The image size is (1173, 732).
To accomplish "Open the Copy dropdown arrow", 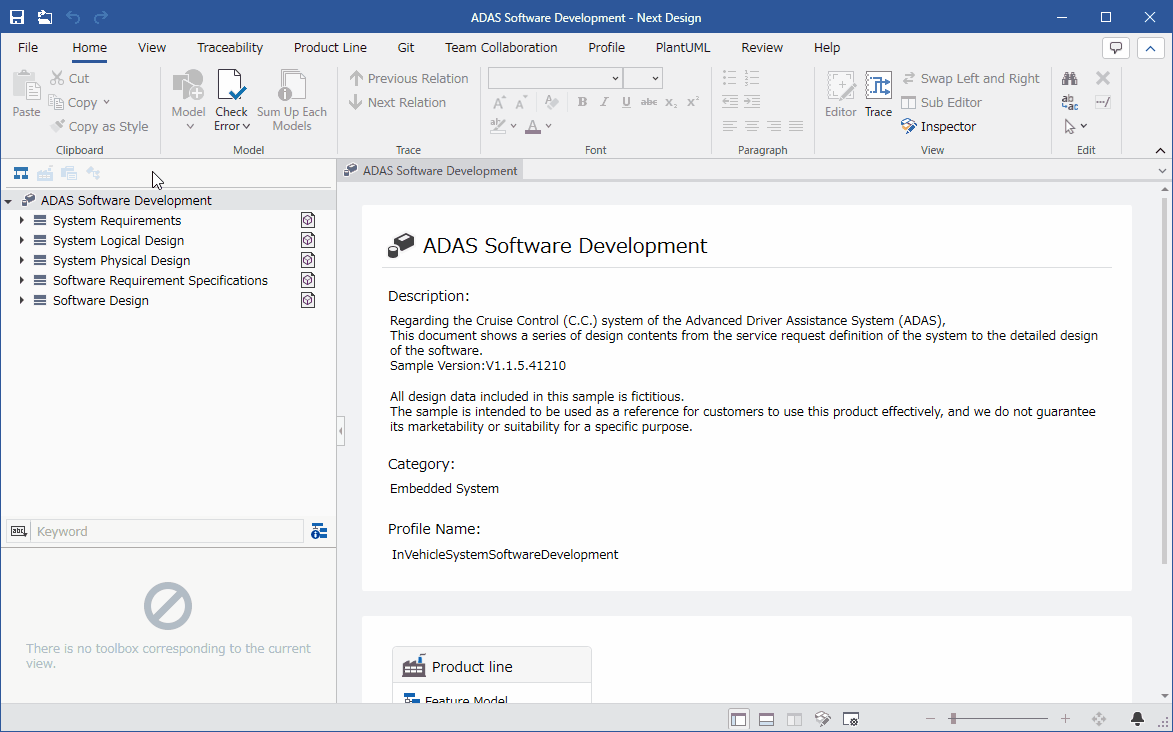I will [x=106, y=103].
